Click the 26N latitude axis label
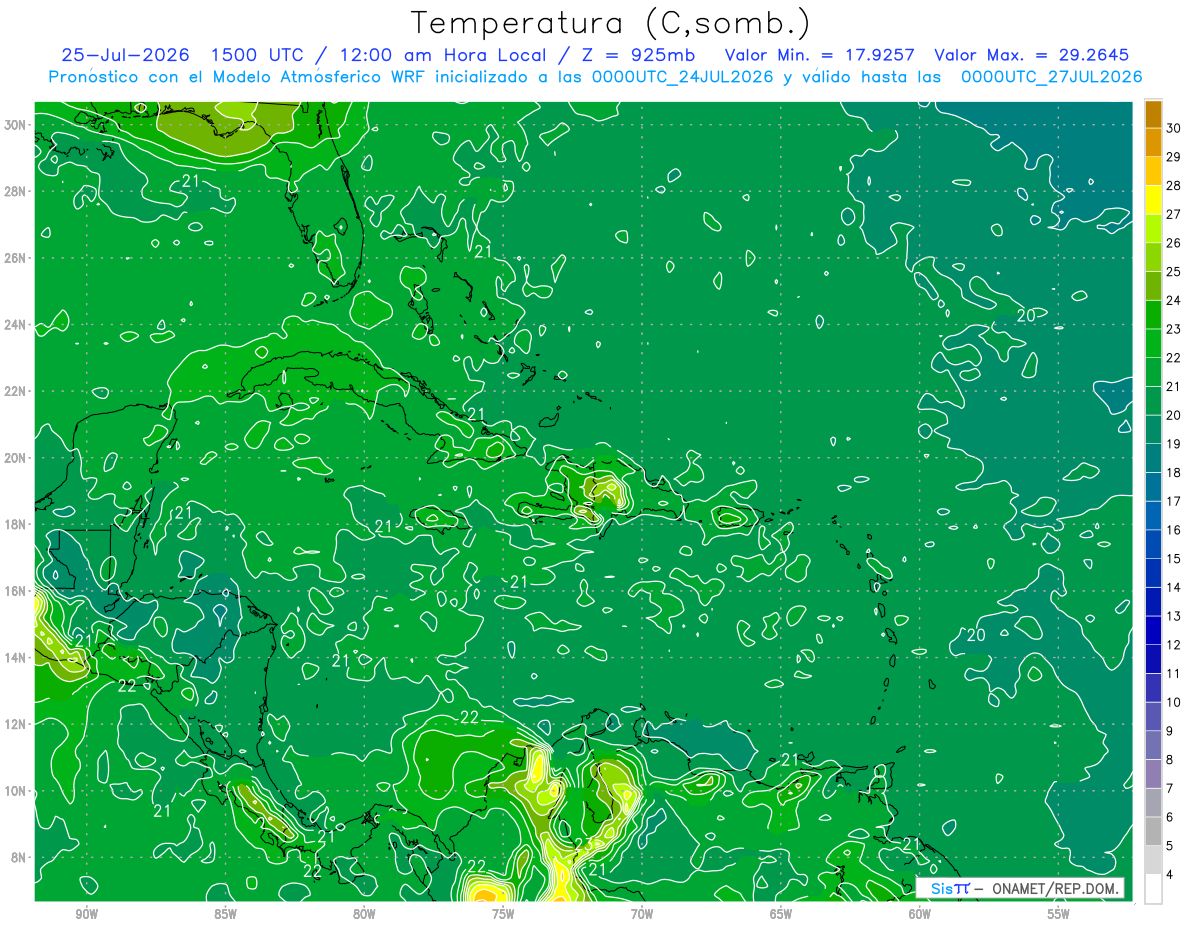The height and width of the screenshot is (927, 1200). tap(14, 258)
